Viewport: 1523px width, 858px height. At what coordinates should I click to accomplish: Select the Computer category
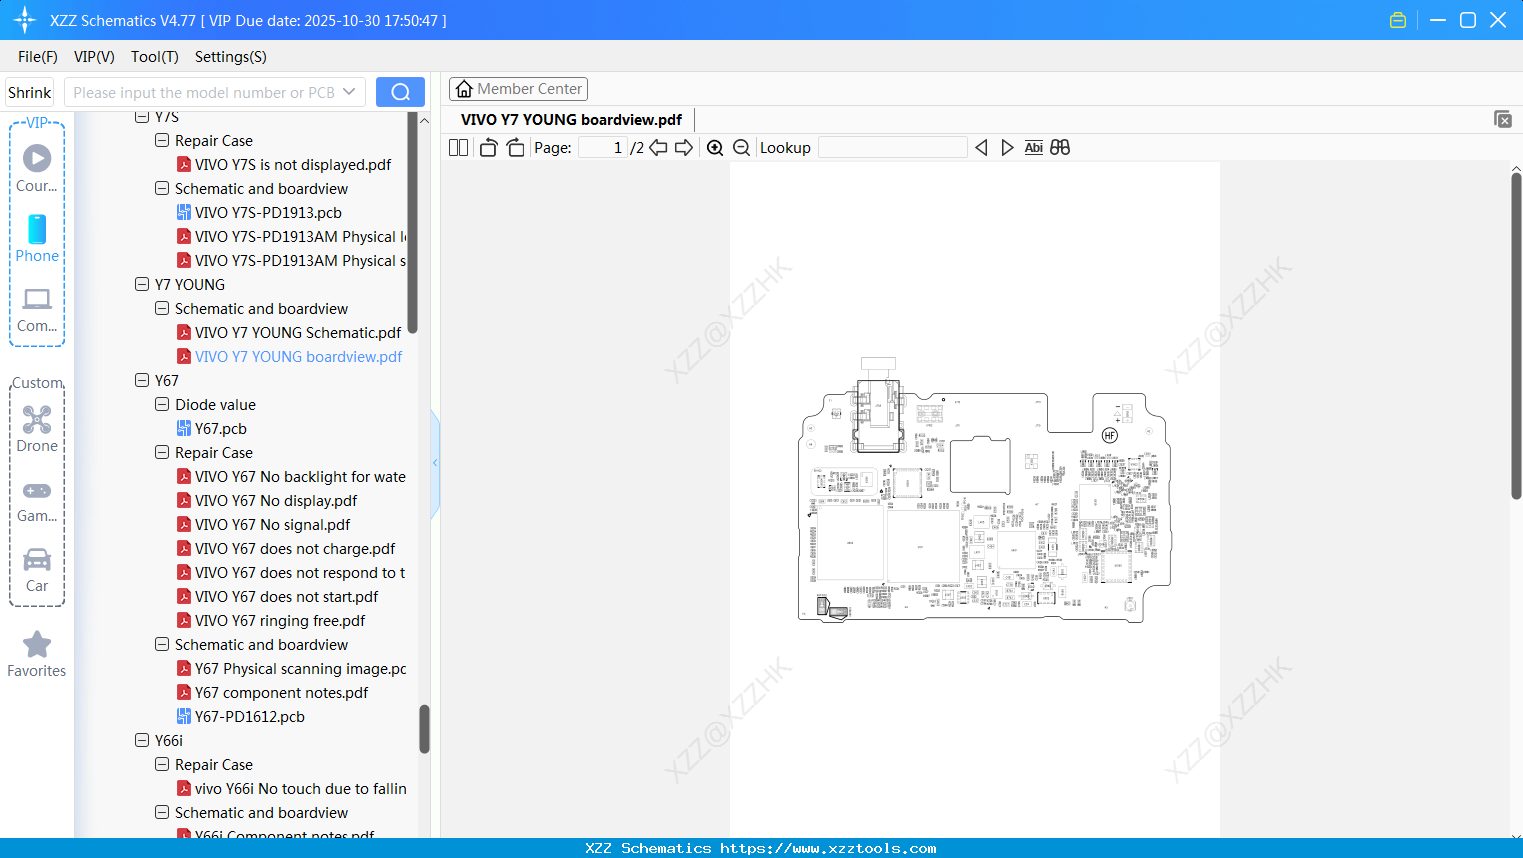37,310
